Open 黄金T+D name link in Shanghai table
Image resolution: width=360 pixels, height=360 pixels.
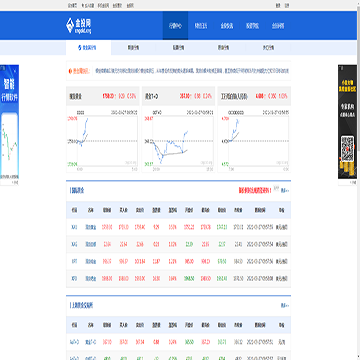point(91,342)
